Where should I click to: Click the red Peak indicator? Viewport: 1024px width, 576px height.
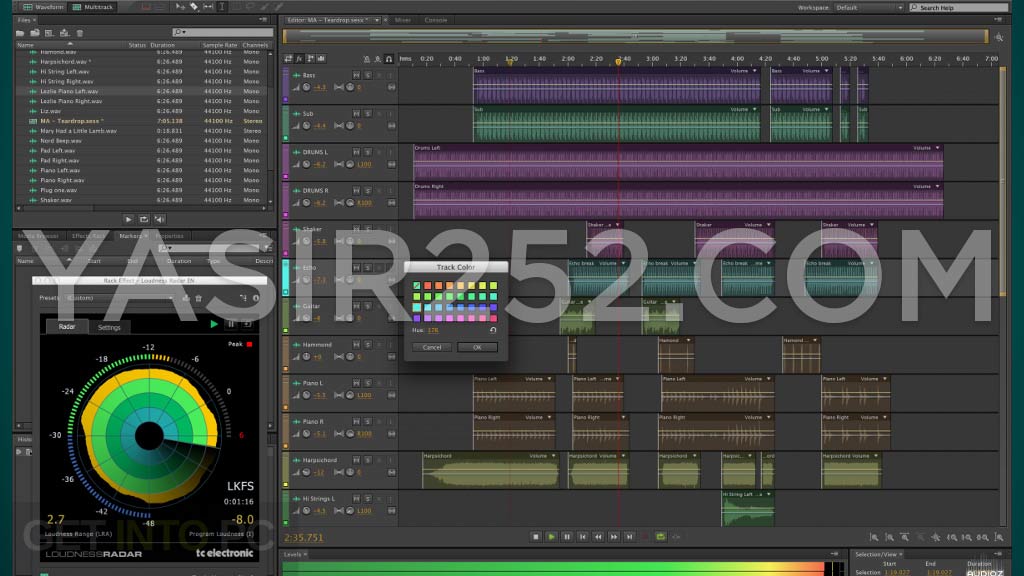(249, 344)
